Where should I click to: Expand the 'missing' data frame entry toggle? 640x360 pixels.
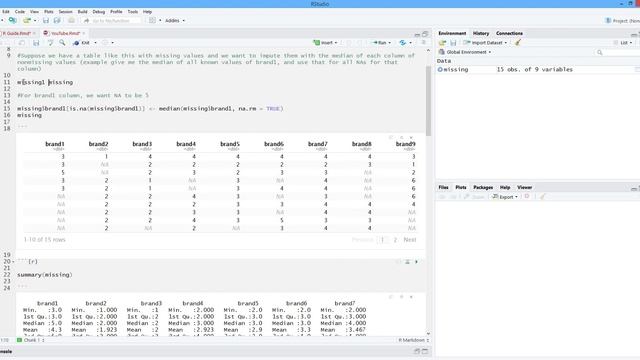[440, 69]
